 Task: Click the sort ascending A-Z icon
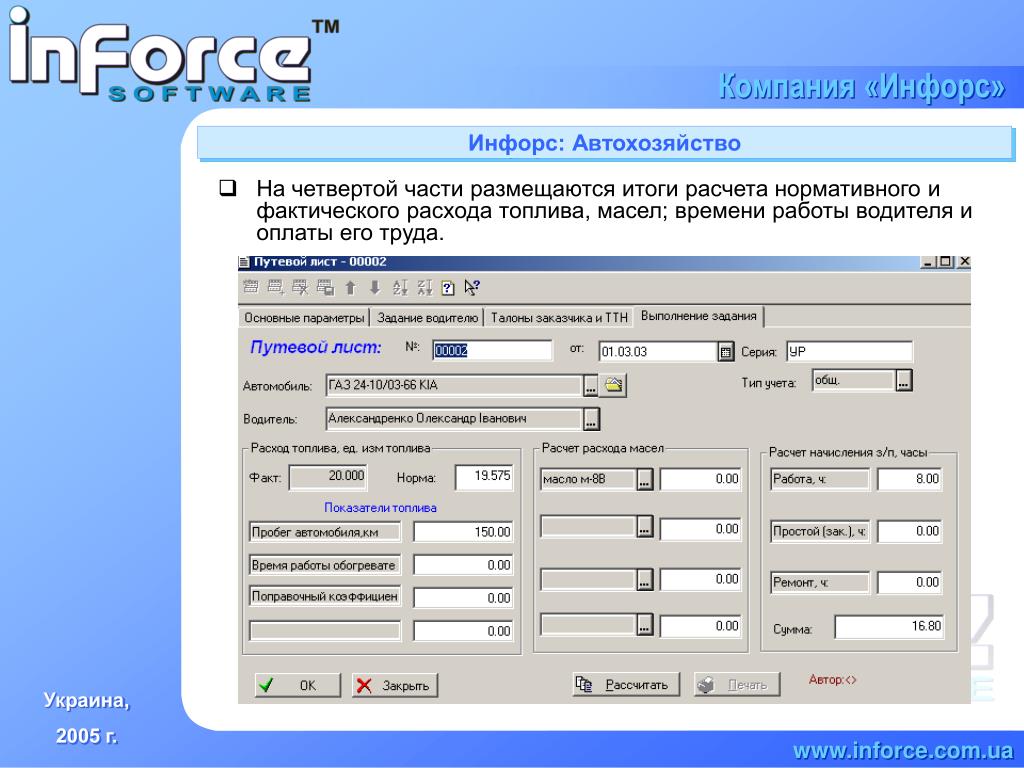400,287
